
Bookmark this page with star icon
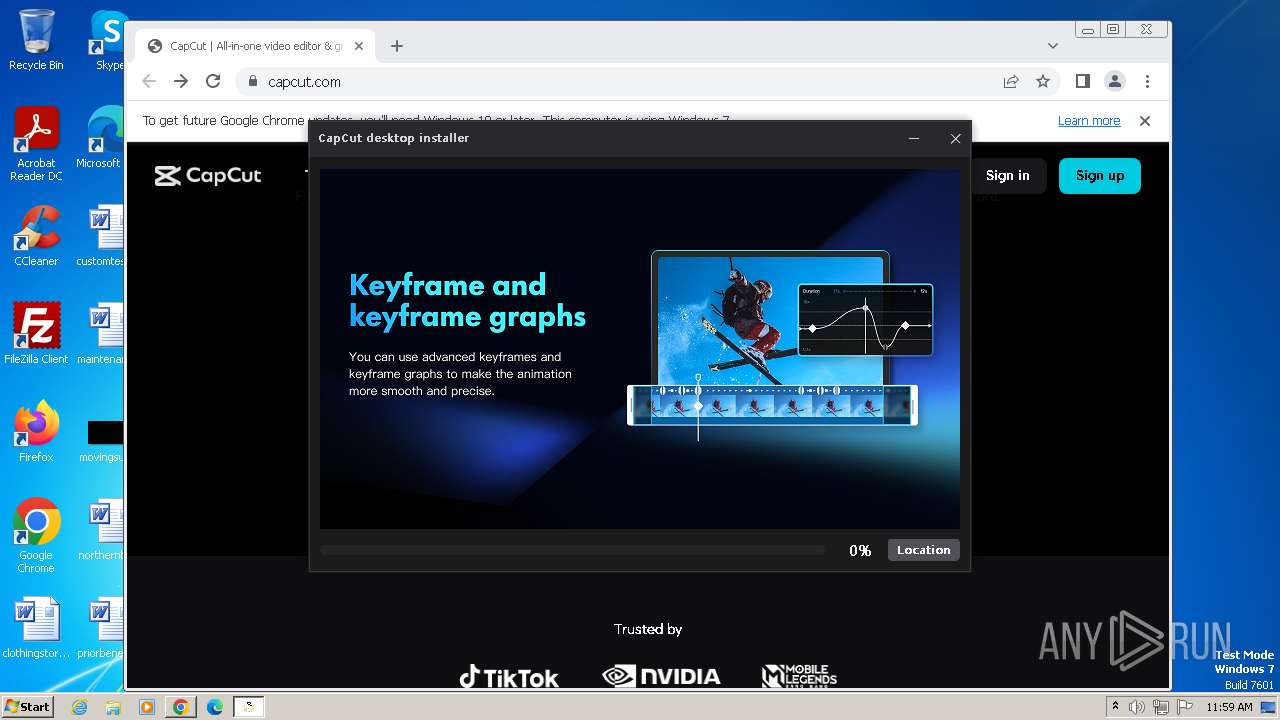(1043, 82)
